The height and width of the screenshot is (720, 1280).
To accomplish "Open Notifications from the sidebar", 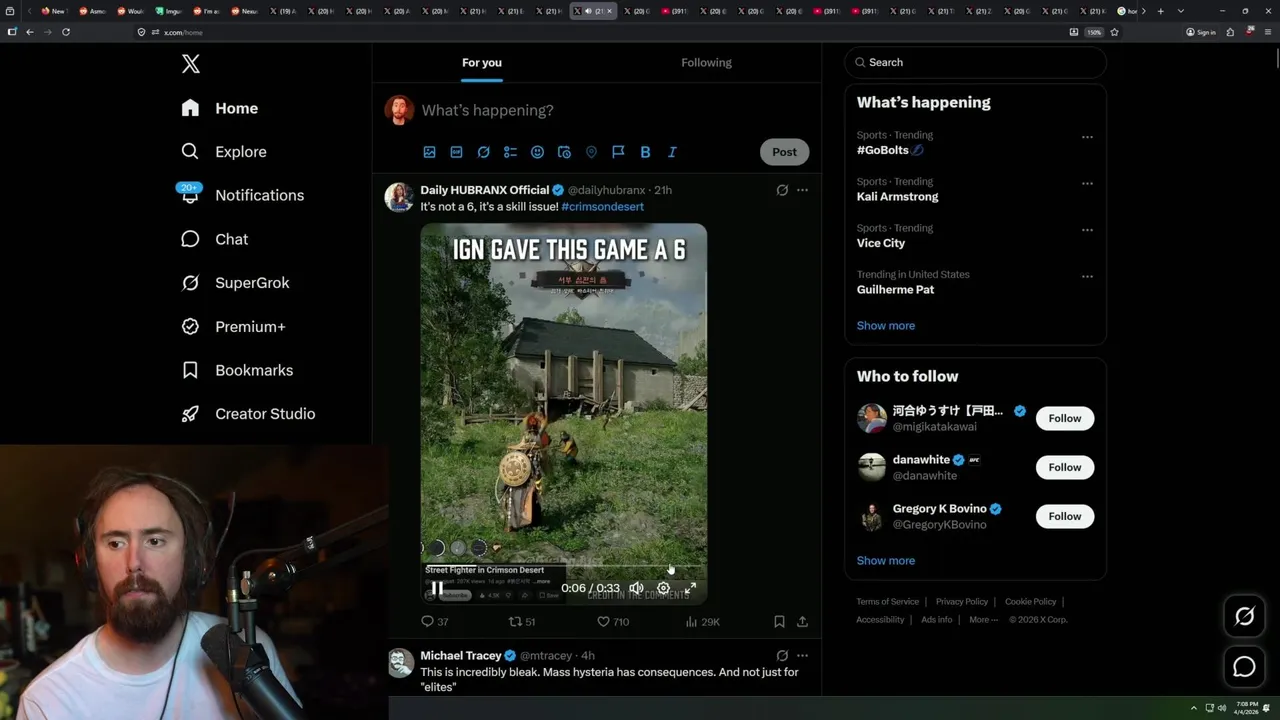I will coord(242,195).
